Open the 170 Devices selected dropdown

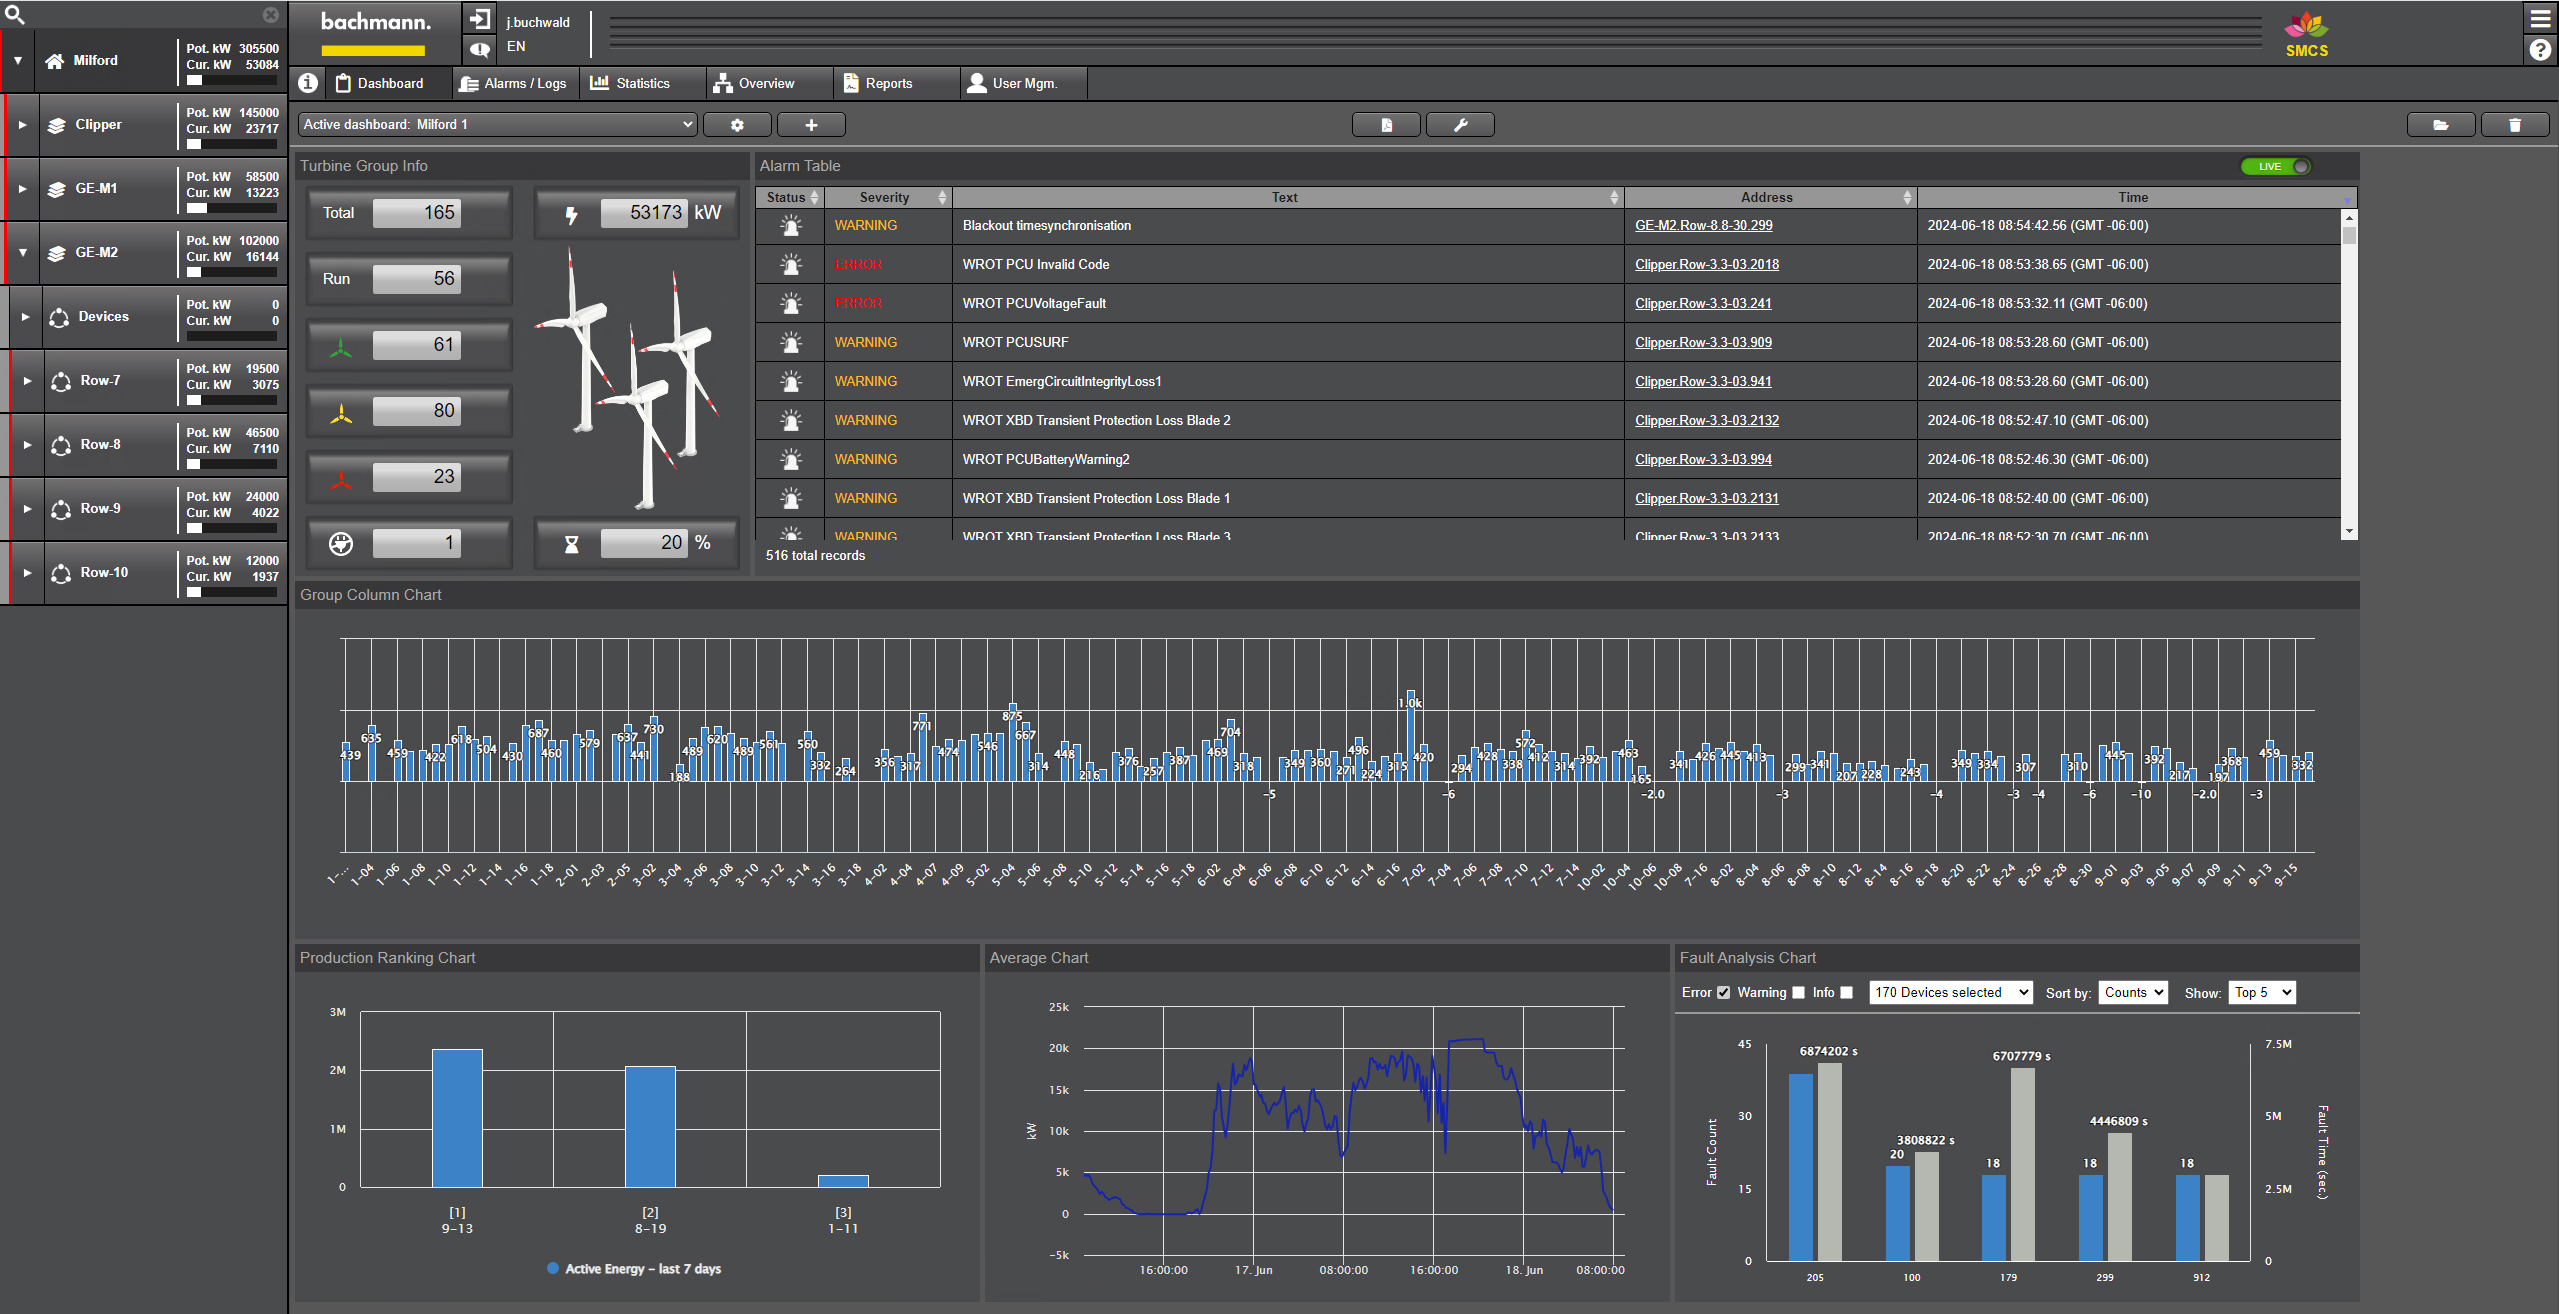coord(1951,993)
